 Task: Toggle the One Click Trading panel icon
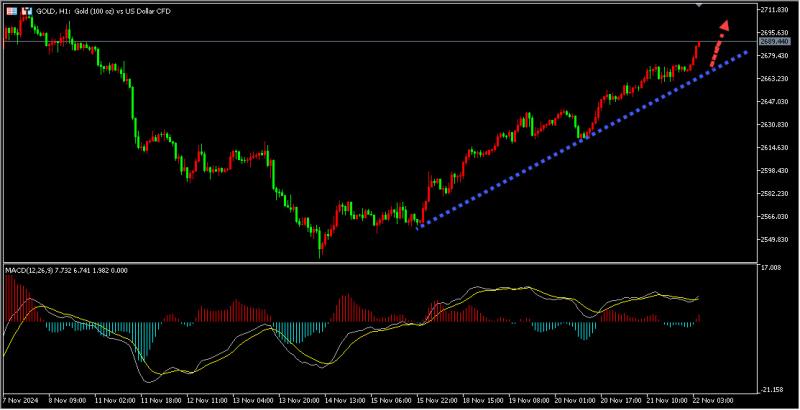[27, 11]
